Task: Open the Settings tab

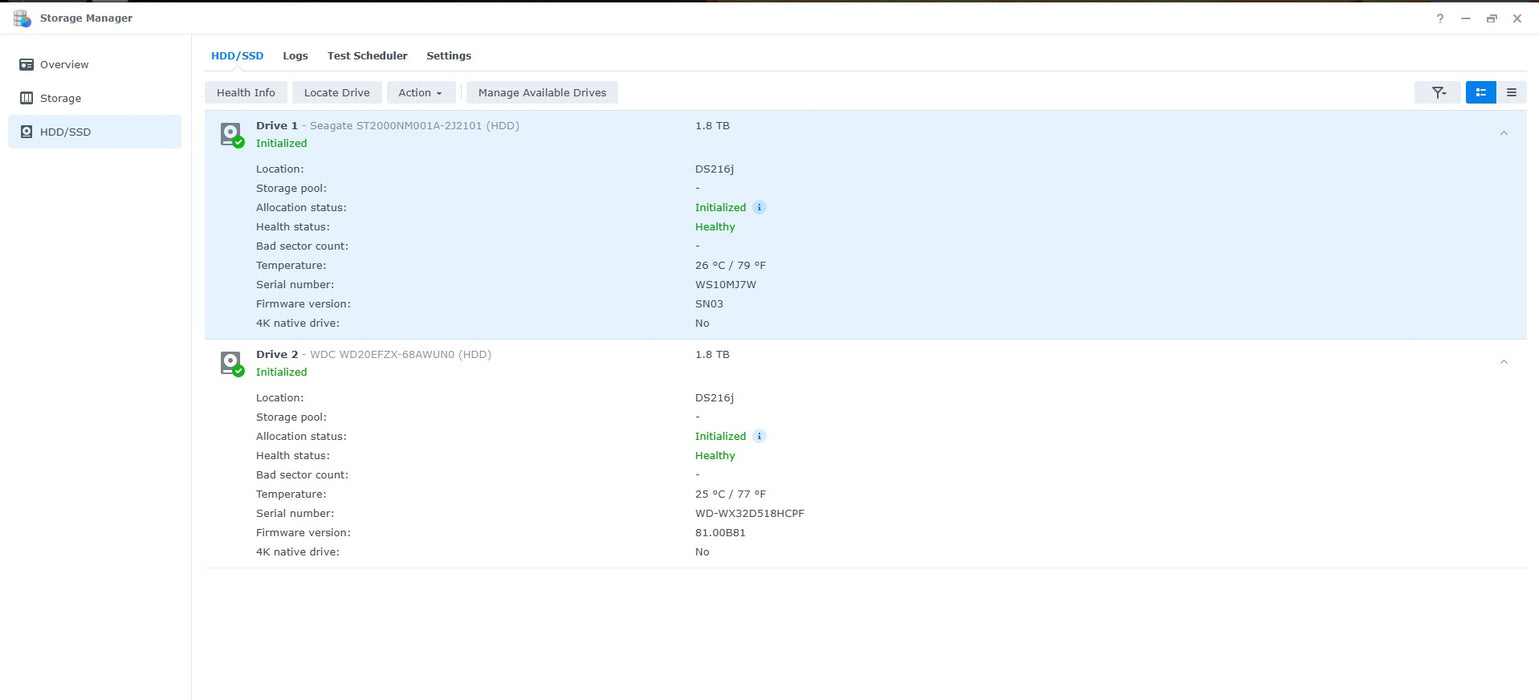Action: tap(448, 56)
